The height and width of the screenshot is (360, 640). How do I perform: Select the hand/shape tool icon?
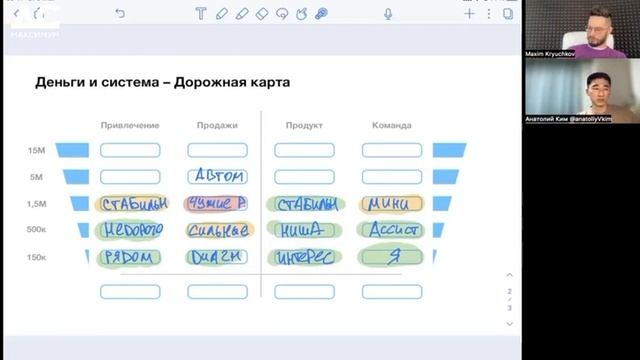[x=301, y=14]
